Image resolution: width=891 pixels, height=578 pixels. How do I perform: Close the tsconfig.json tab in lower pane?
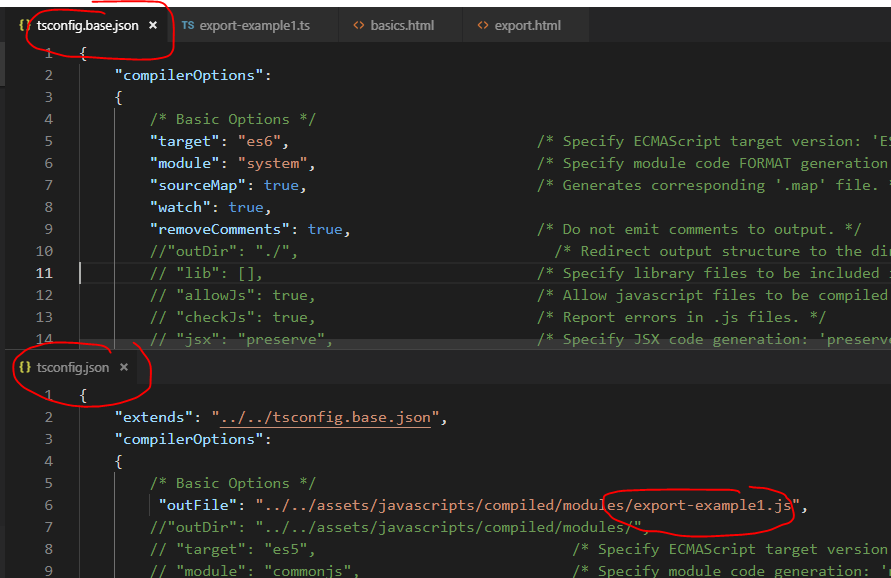[x=124, y=367]
